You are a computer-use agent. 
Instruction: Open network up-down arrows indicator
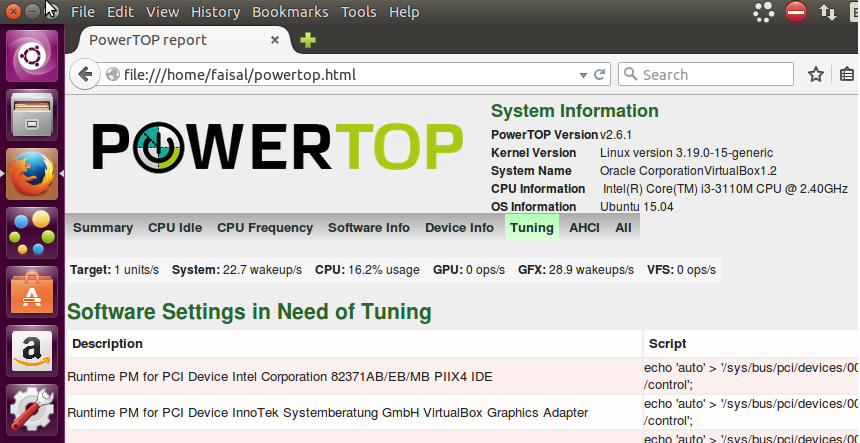pos(827,12)
